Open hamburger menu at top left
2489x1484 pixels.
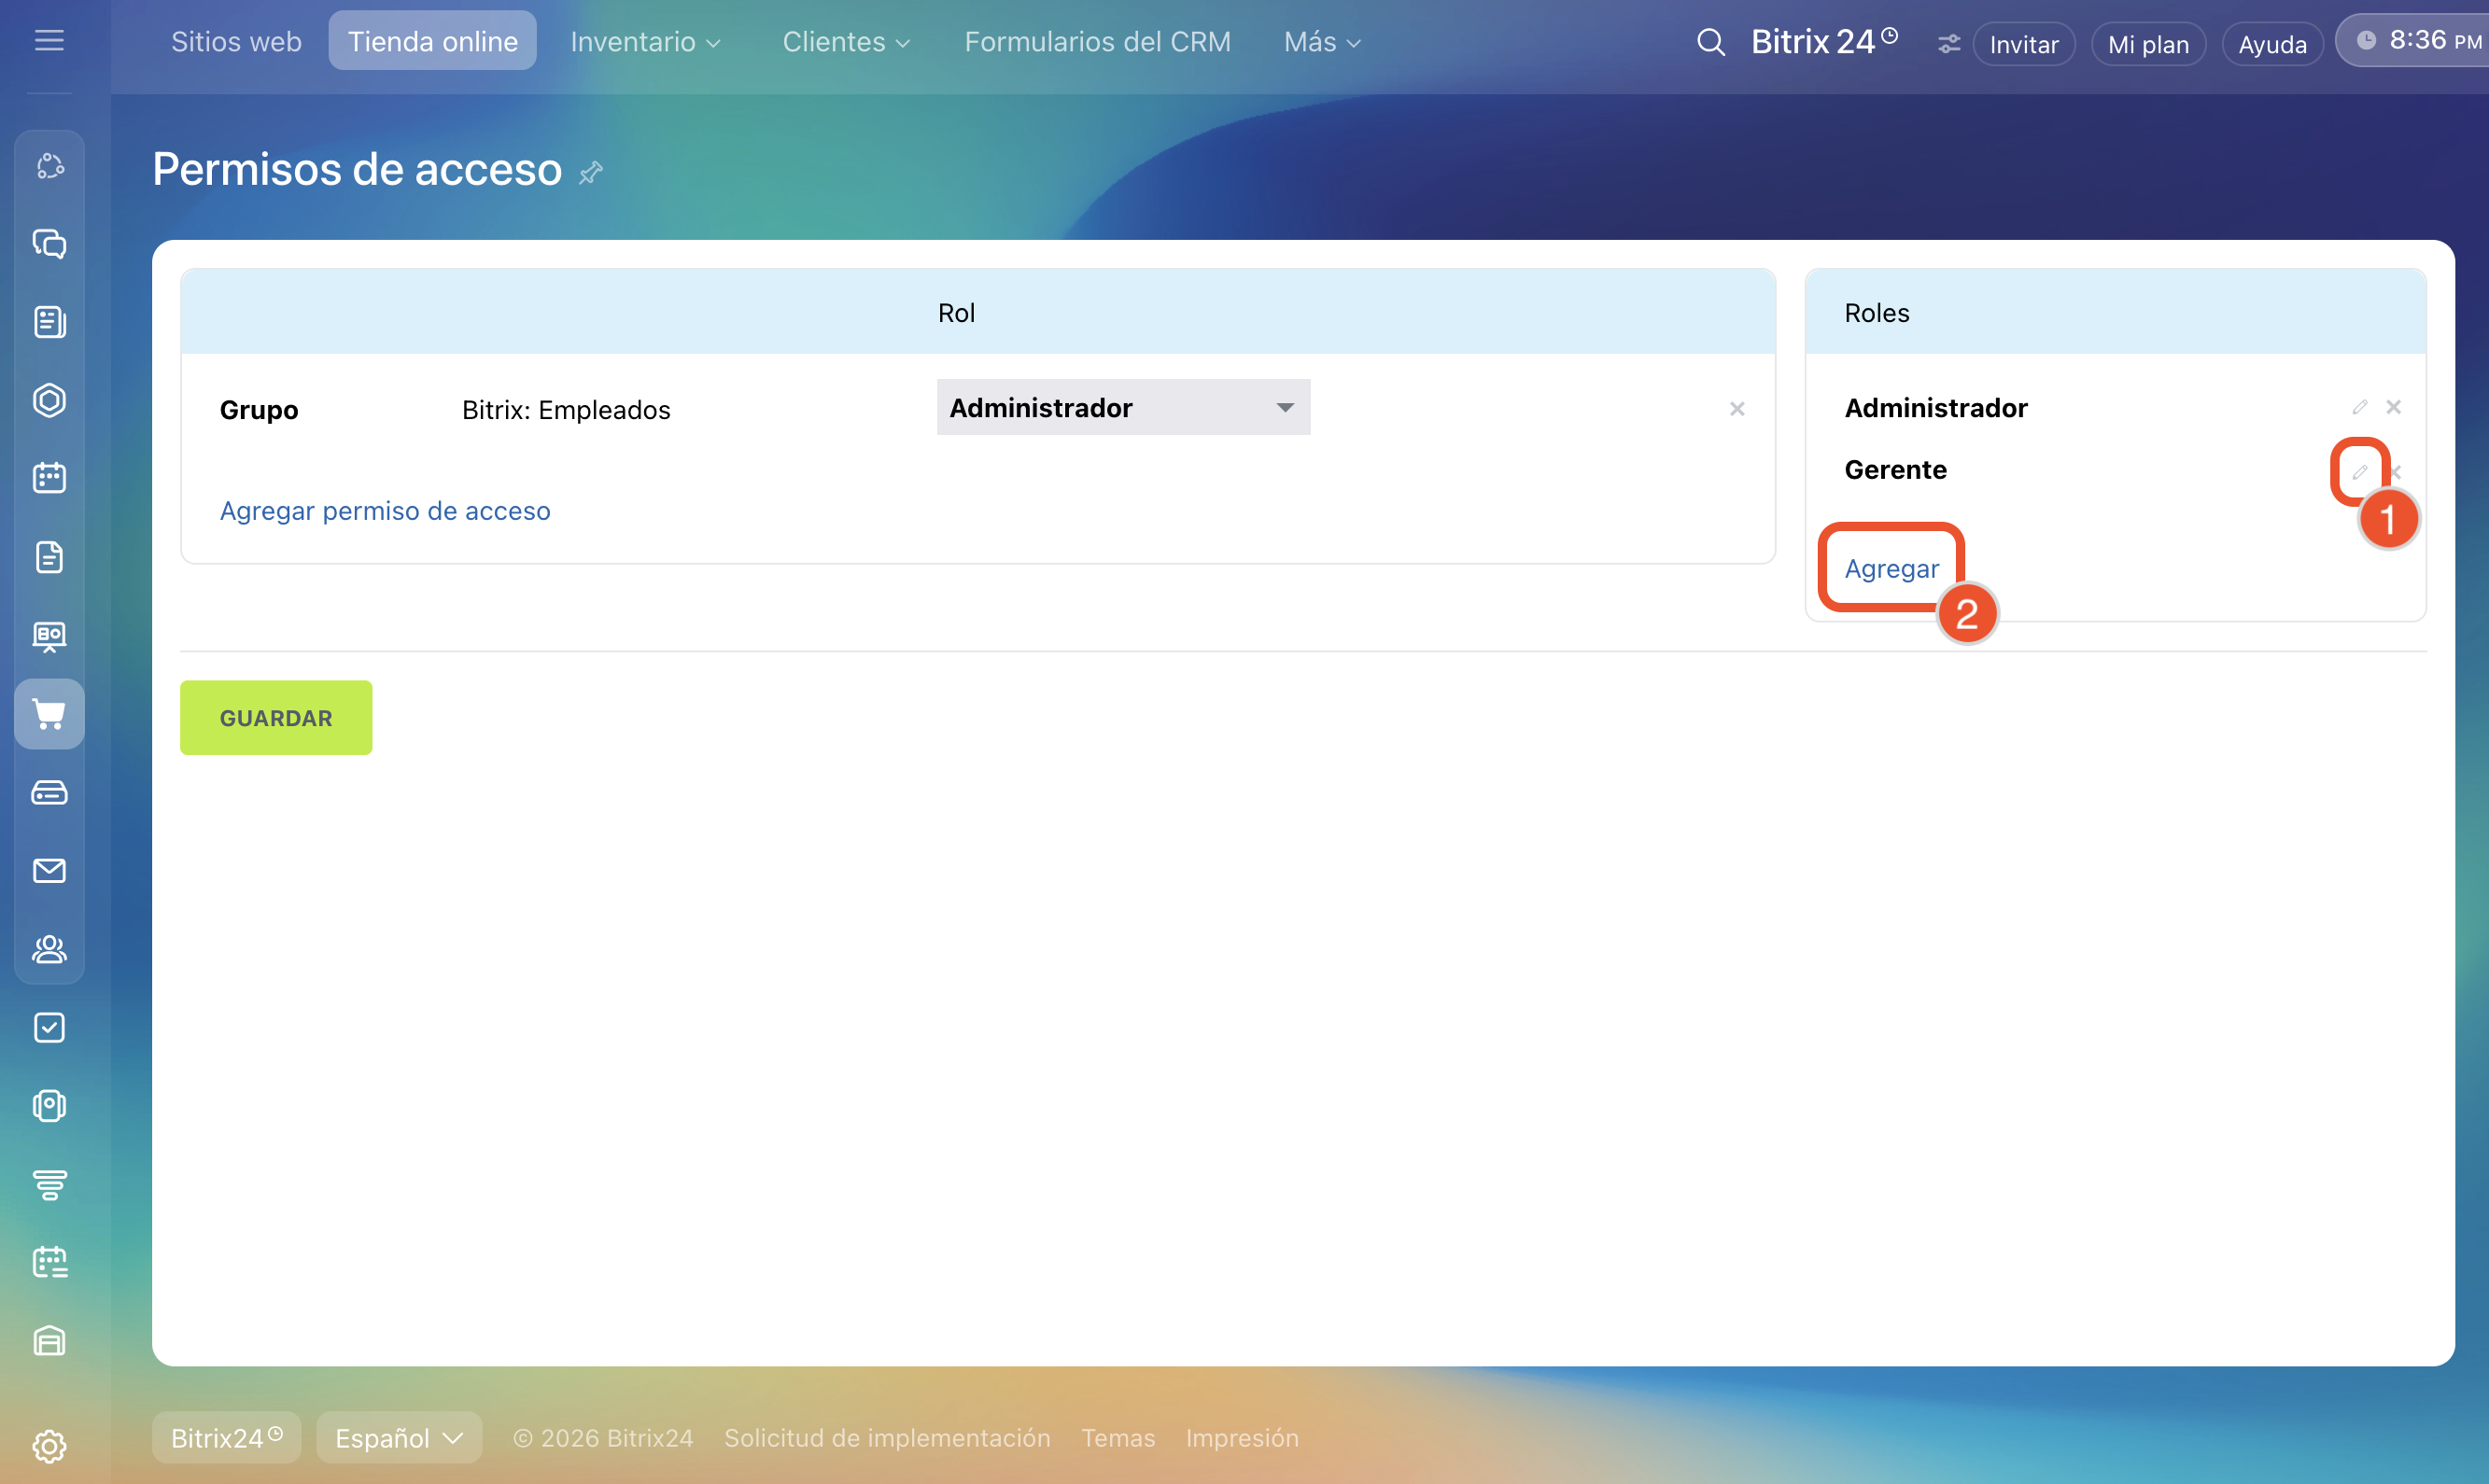(x=49, y=40)
